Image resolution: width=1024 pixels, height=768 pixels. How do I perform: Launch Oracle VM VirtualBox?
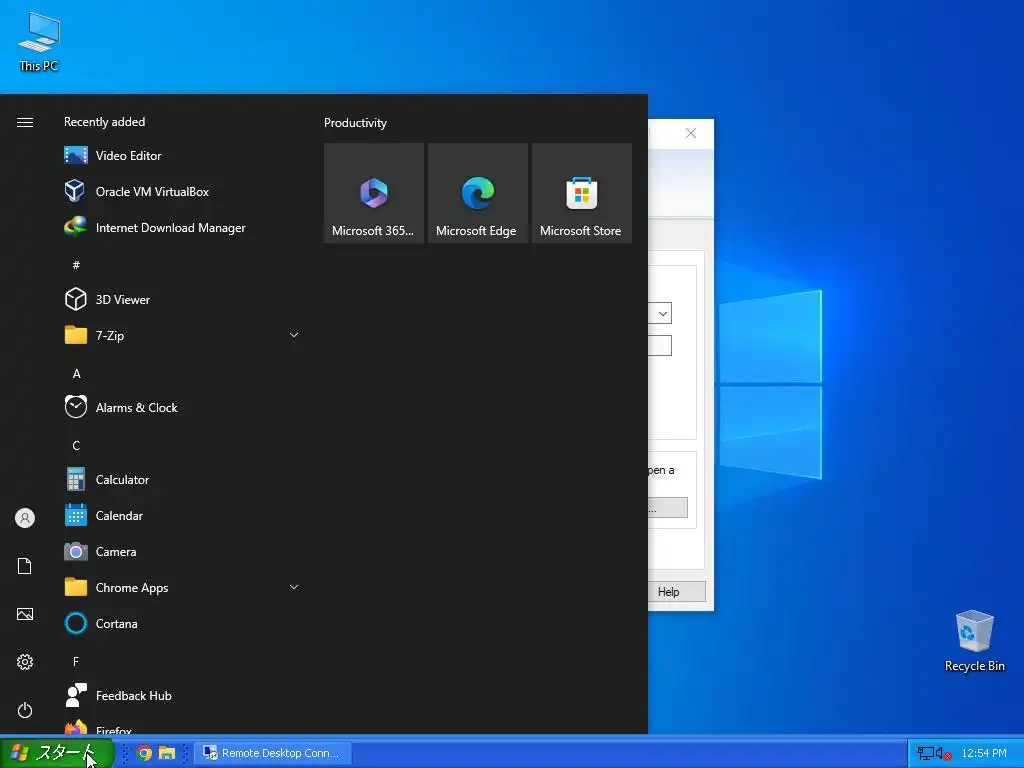(x=182, y=191)
